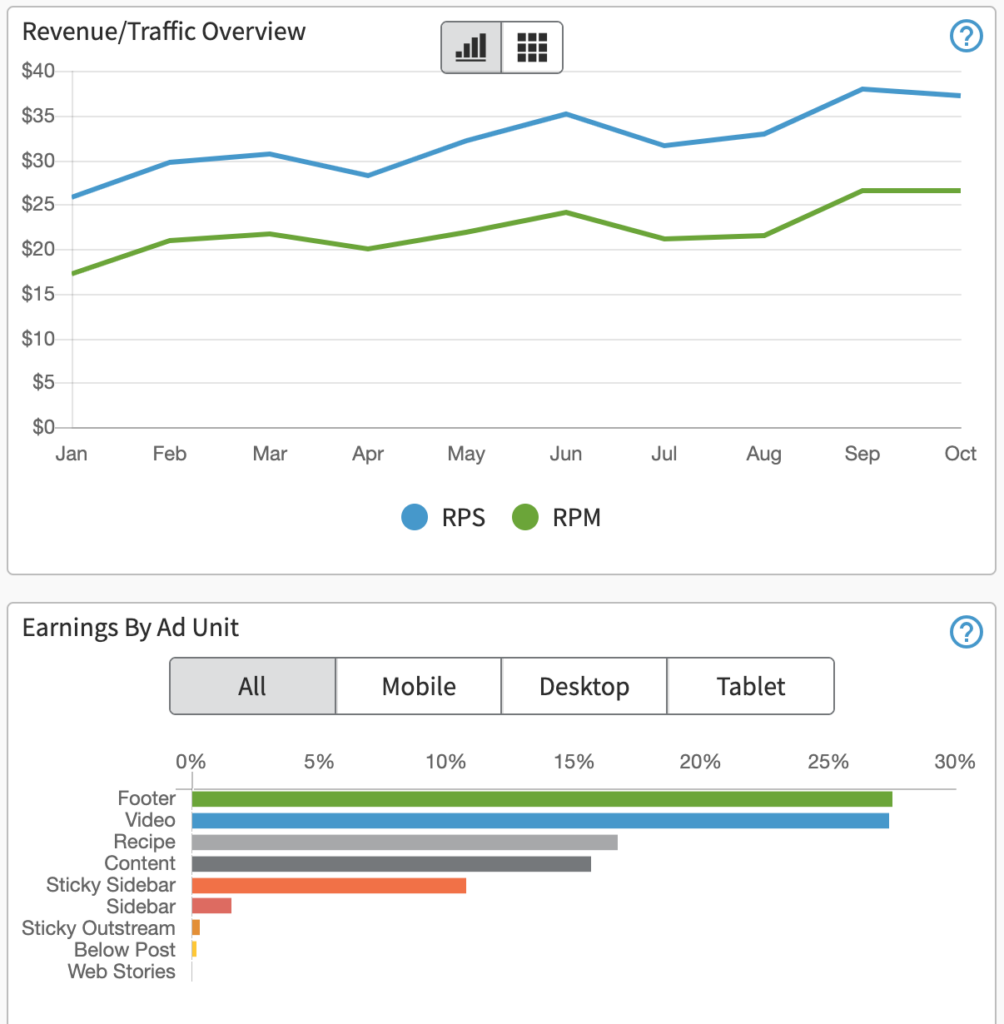Click the Web Stories label
Image resolution: width=1004 pixels, height=1024 pixels.
tap(121, 971)
